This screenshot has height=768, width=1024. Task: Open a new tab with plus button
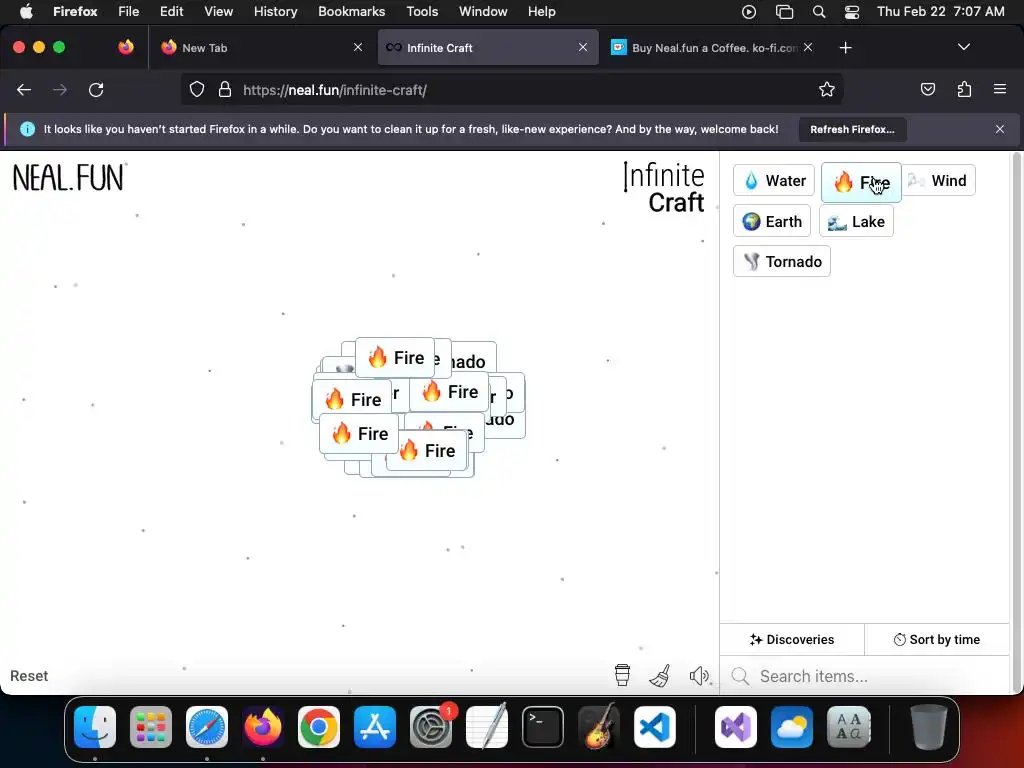[x=846, y=48]
